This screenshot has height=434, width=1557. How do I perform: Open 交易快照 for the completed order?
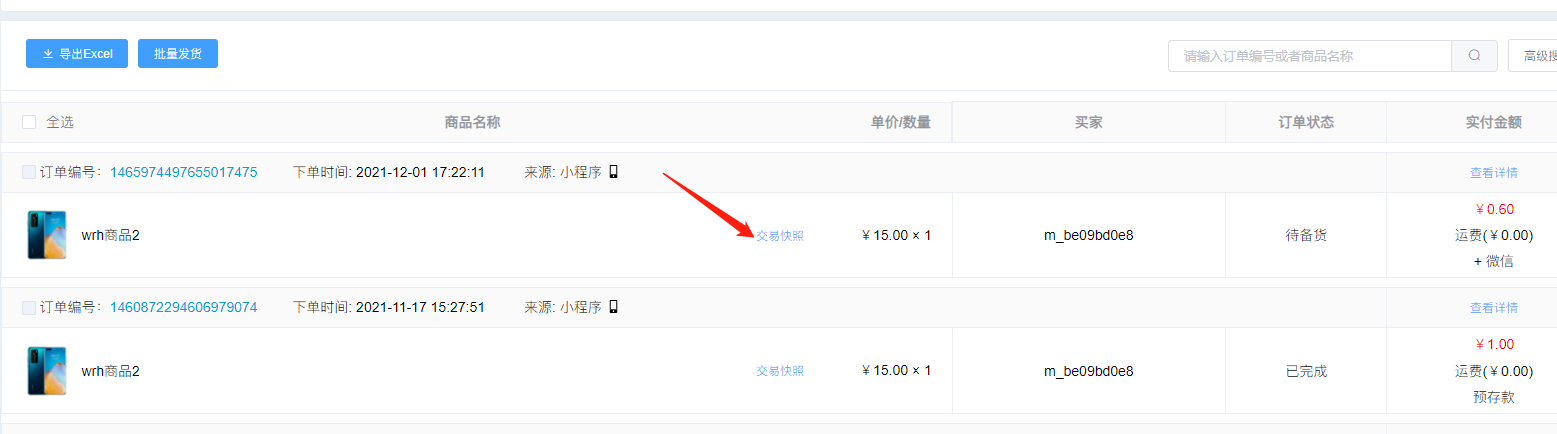[780, 371]
